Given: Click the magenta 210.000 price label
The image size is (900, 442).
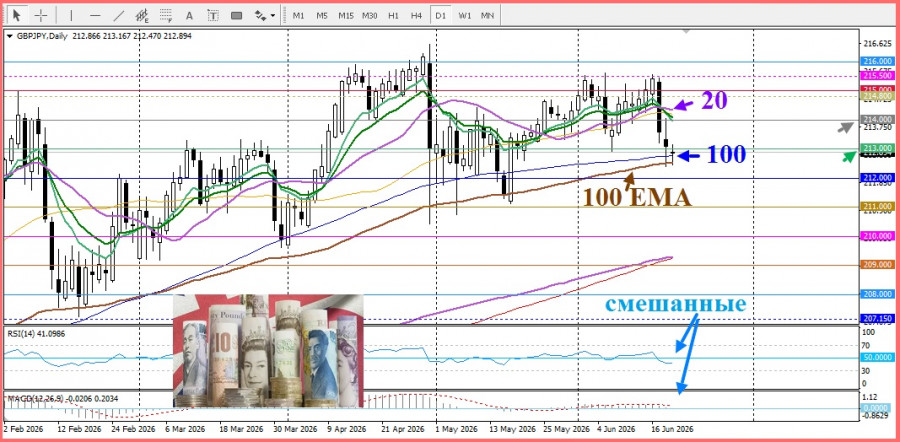Looking at the screenshot, I should [876, 236].
